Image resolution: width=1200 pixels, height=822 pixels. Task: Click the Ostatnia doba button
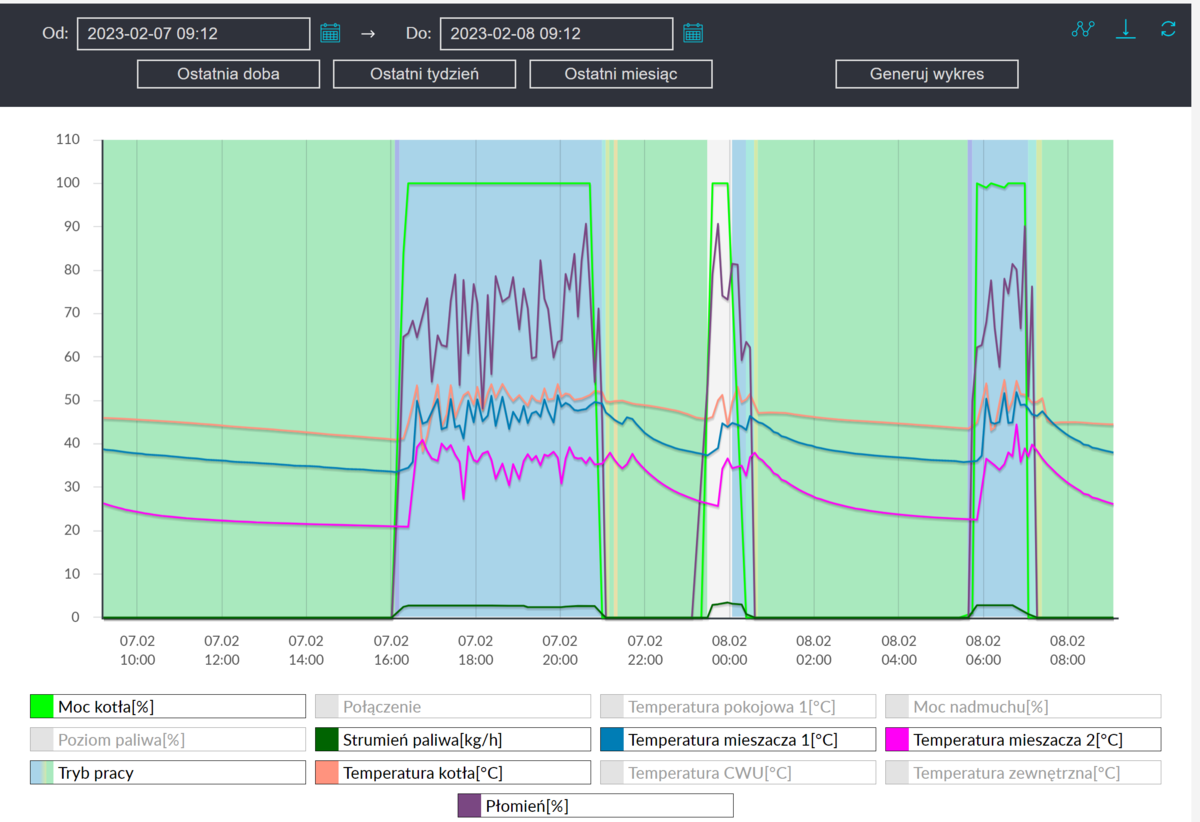click(228, 74)
